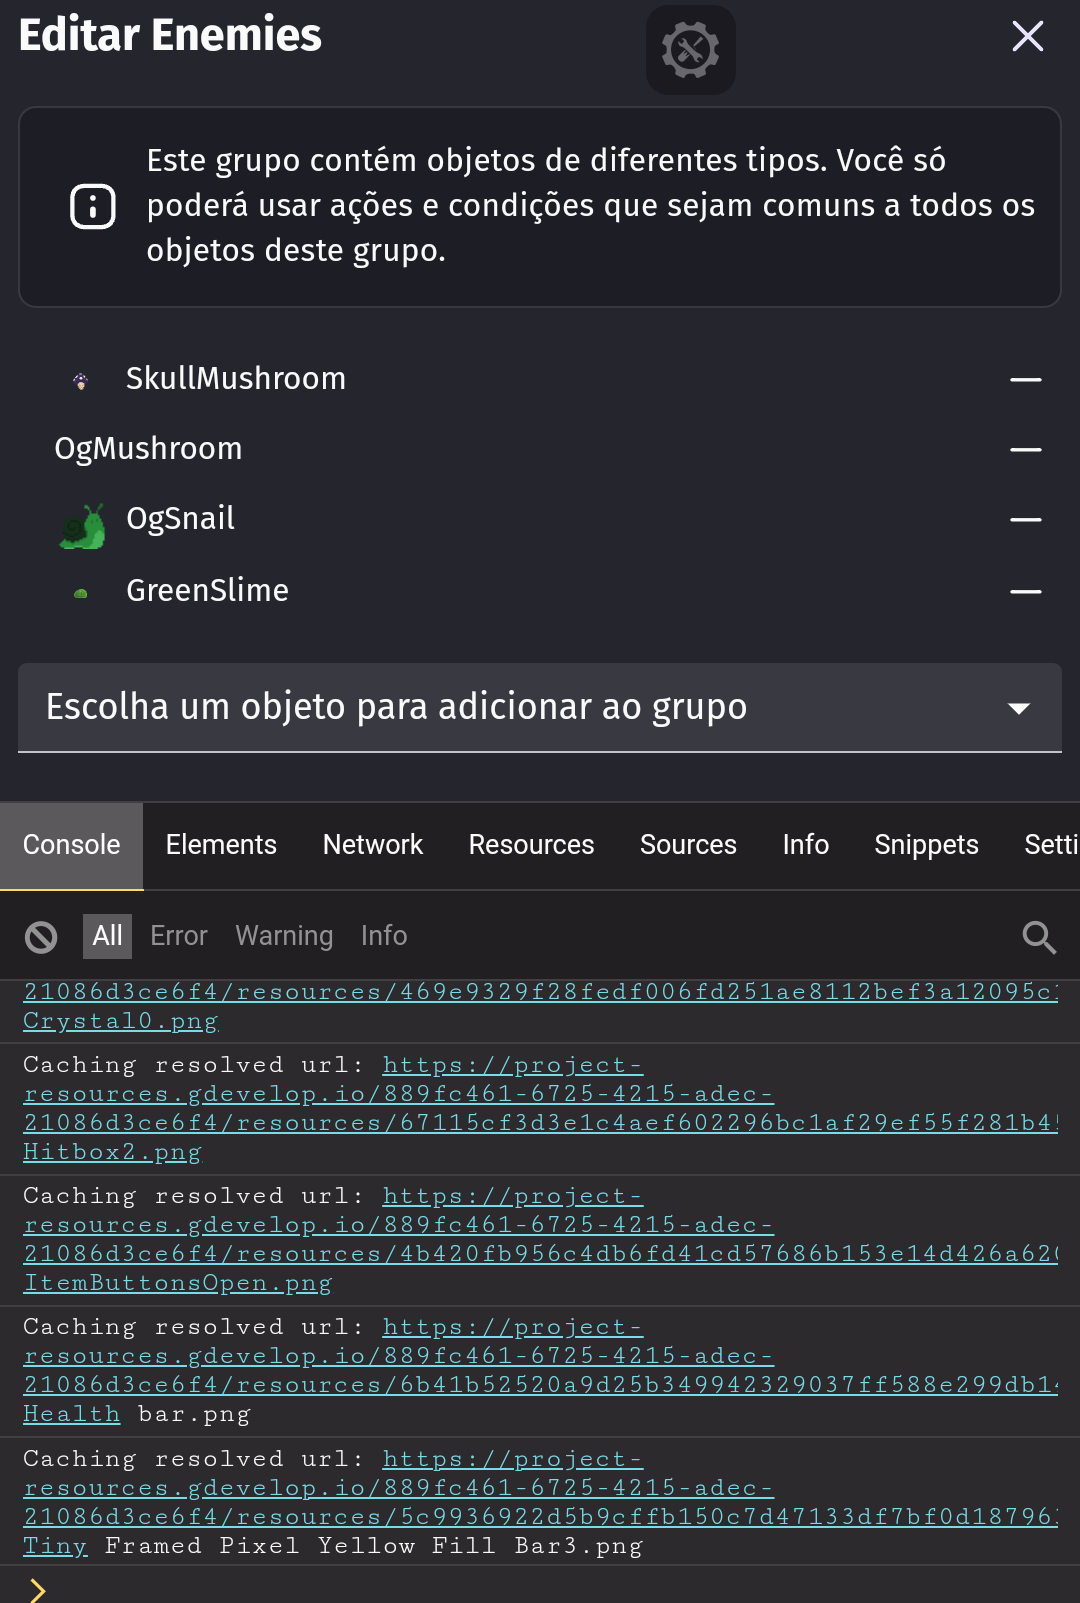Image resolution: width=1080 pixels, height=1603 pixels.
Task: Click the info icon in the notice box
Action: tap(93, 207)
